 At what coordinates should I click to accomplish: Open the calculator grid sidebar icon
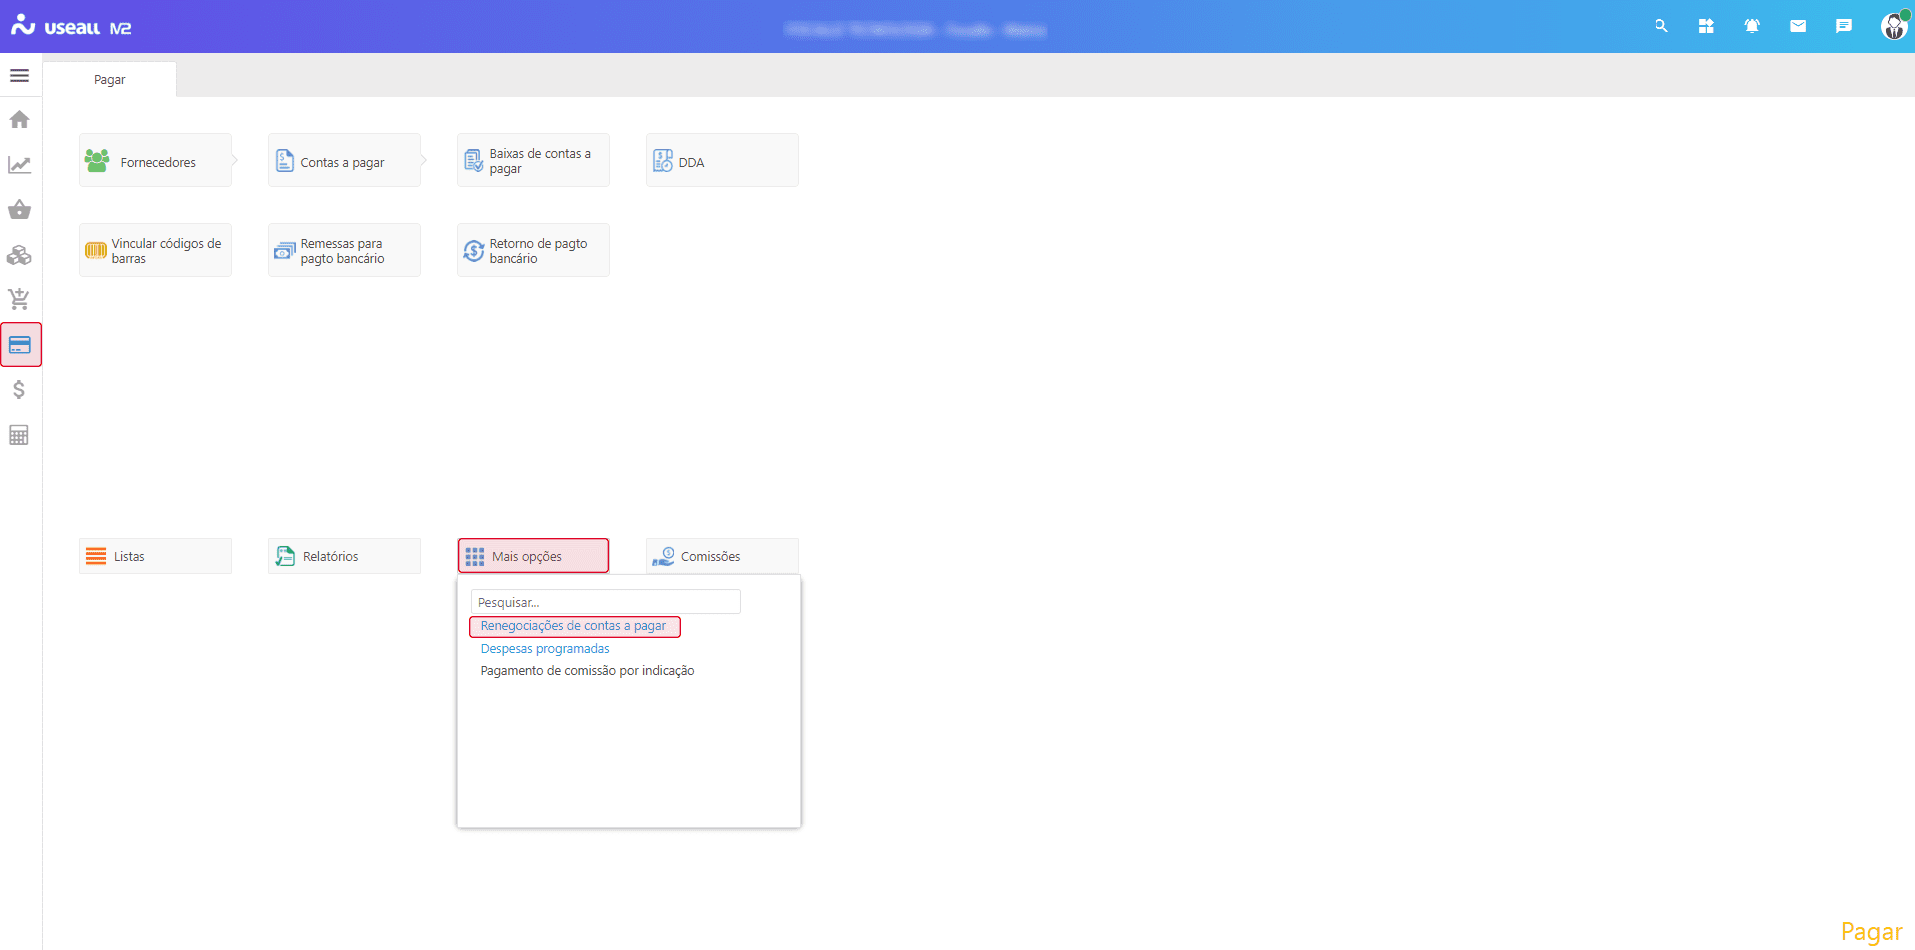[x=19, y=435]
